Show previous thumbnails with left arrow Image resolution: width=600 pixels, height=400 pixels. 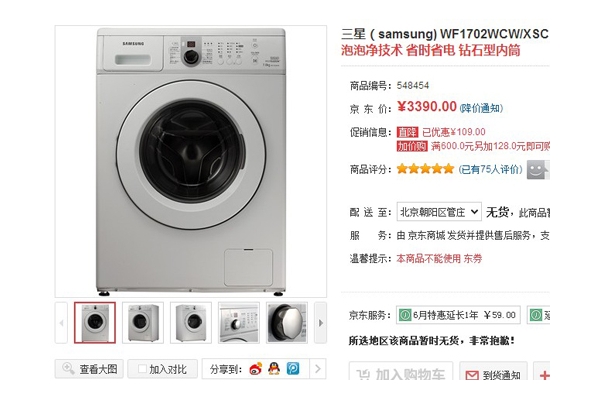(x=61, y=323)
